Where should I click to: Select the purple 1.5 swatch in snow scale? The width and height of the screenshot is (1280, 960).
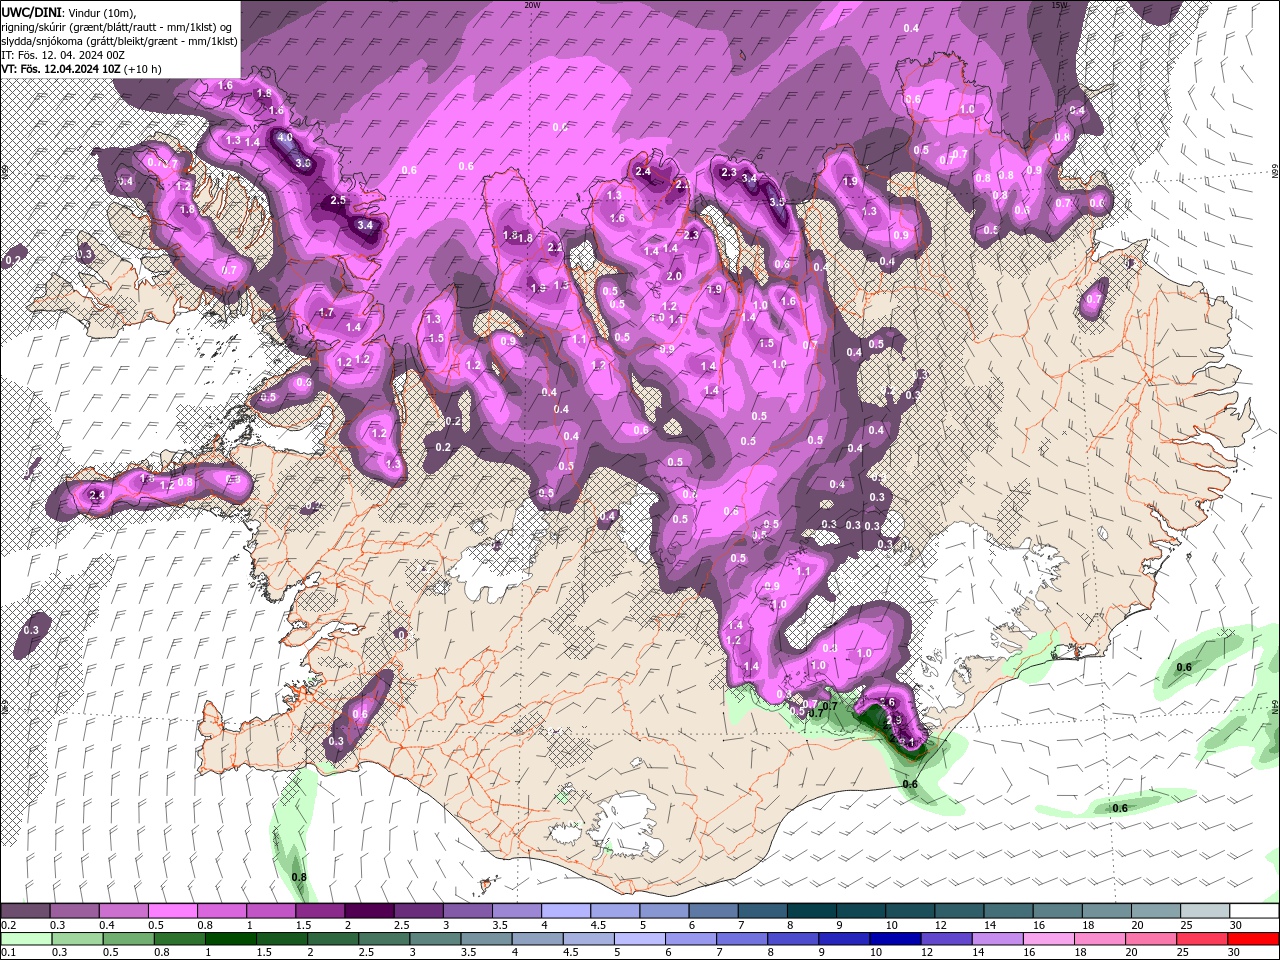(x=320, y=911)
